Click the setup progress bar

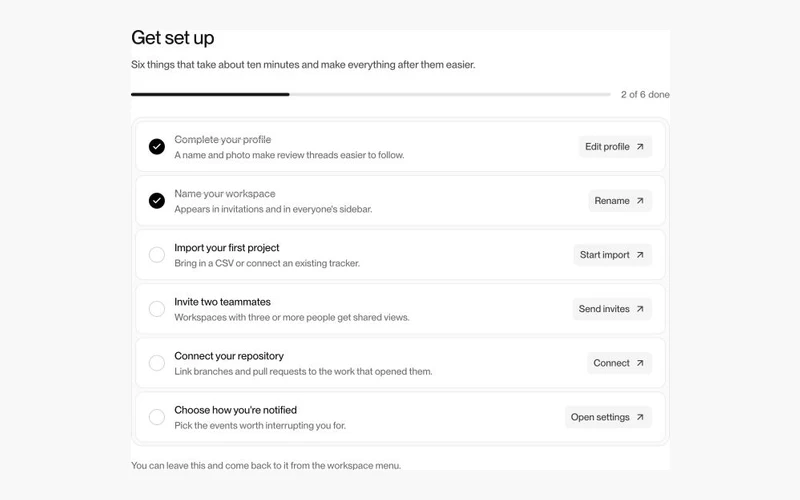coord(371,94)
